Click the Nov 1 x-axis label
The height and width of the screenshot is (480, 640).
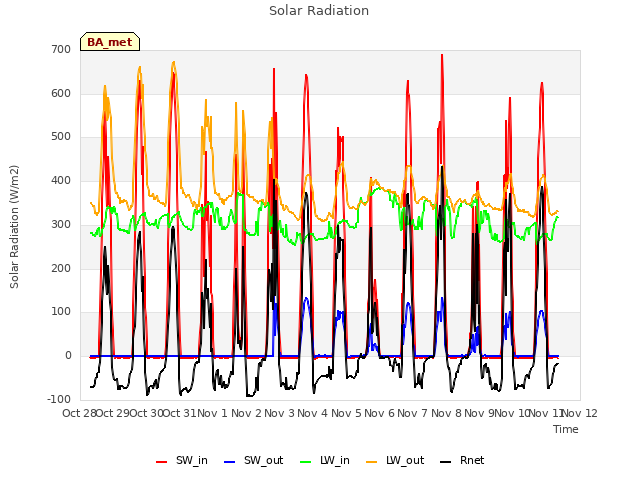(x=212, y=413)
